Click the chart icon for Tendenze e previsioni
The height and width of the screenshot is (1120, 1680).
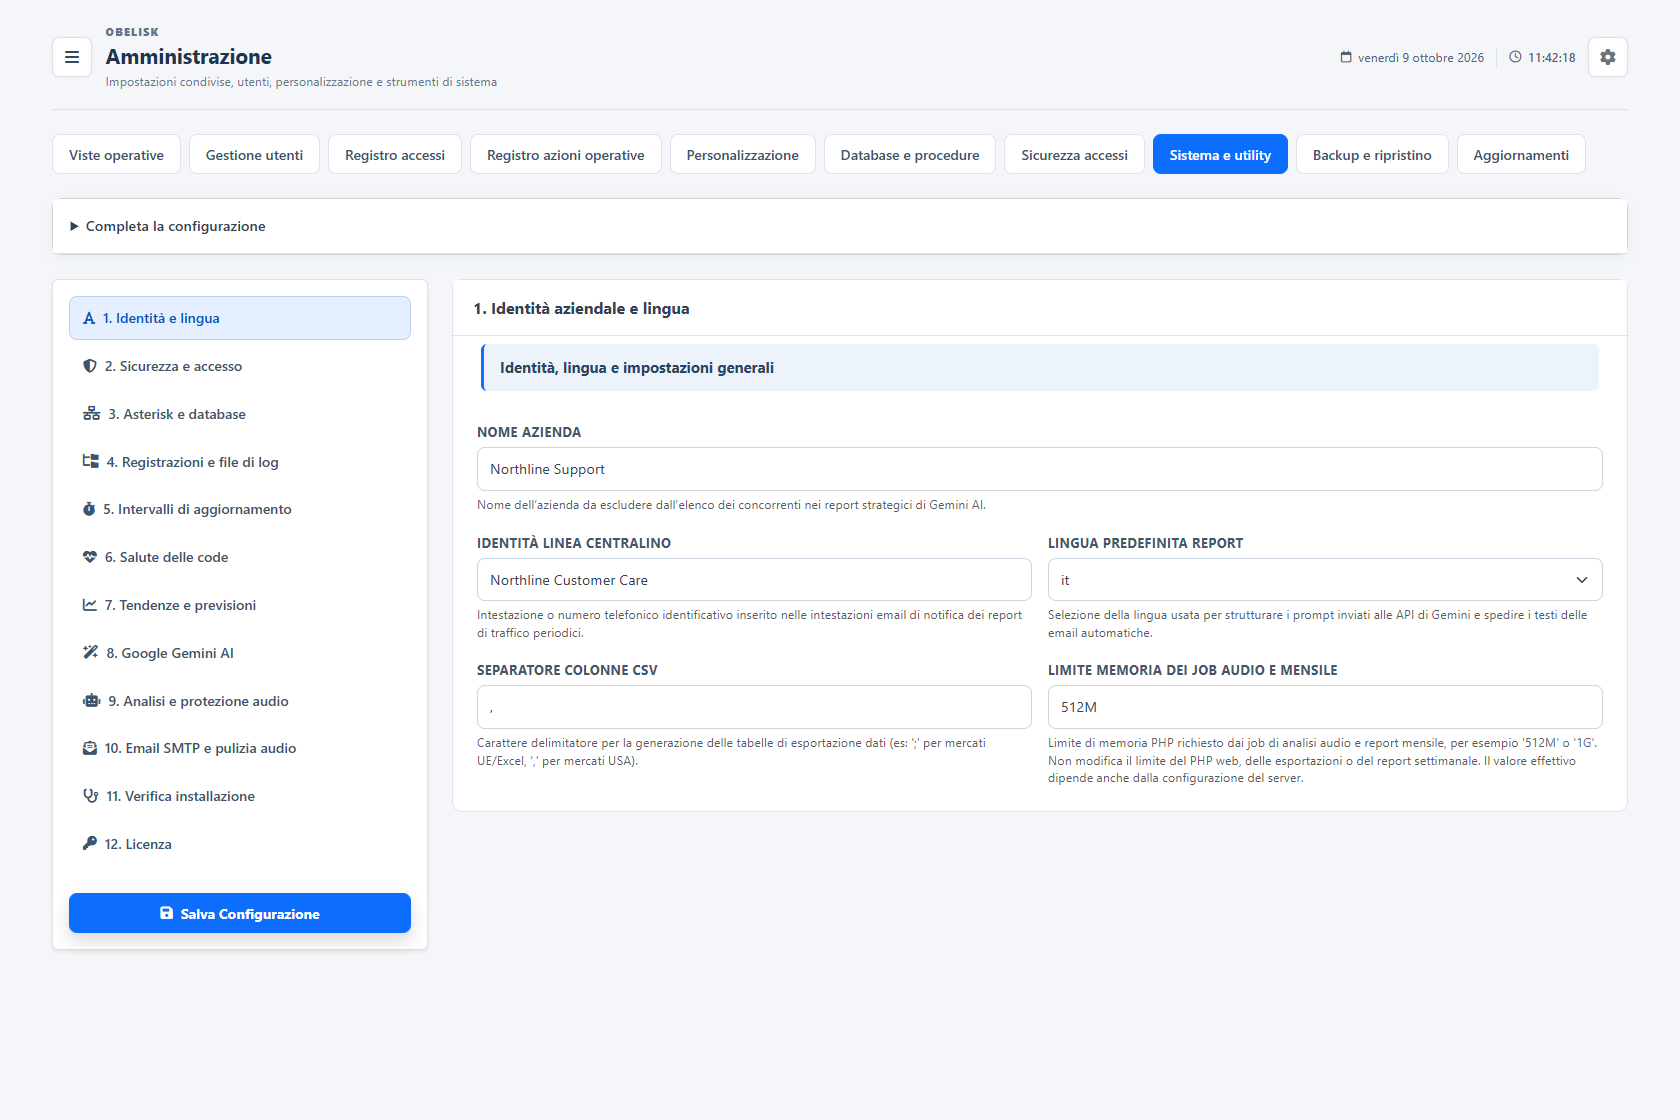click(90, 605)
